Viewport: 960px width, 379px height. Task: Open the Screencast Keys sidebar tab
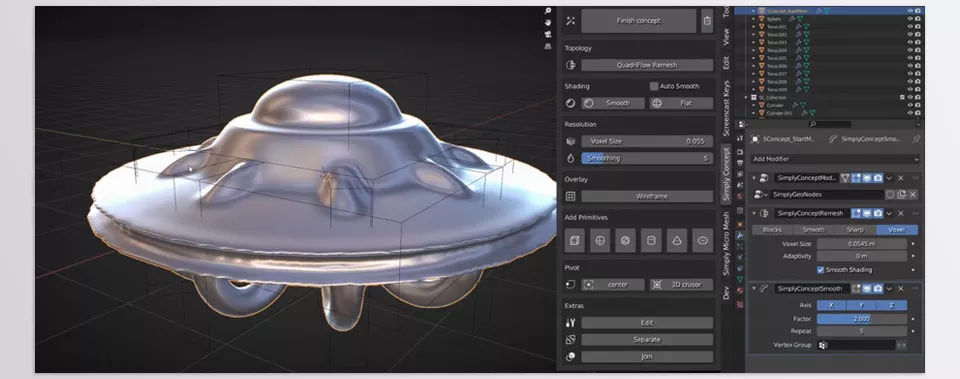tap(726, 108)
